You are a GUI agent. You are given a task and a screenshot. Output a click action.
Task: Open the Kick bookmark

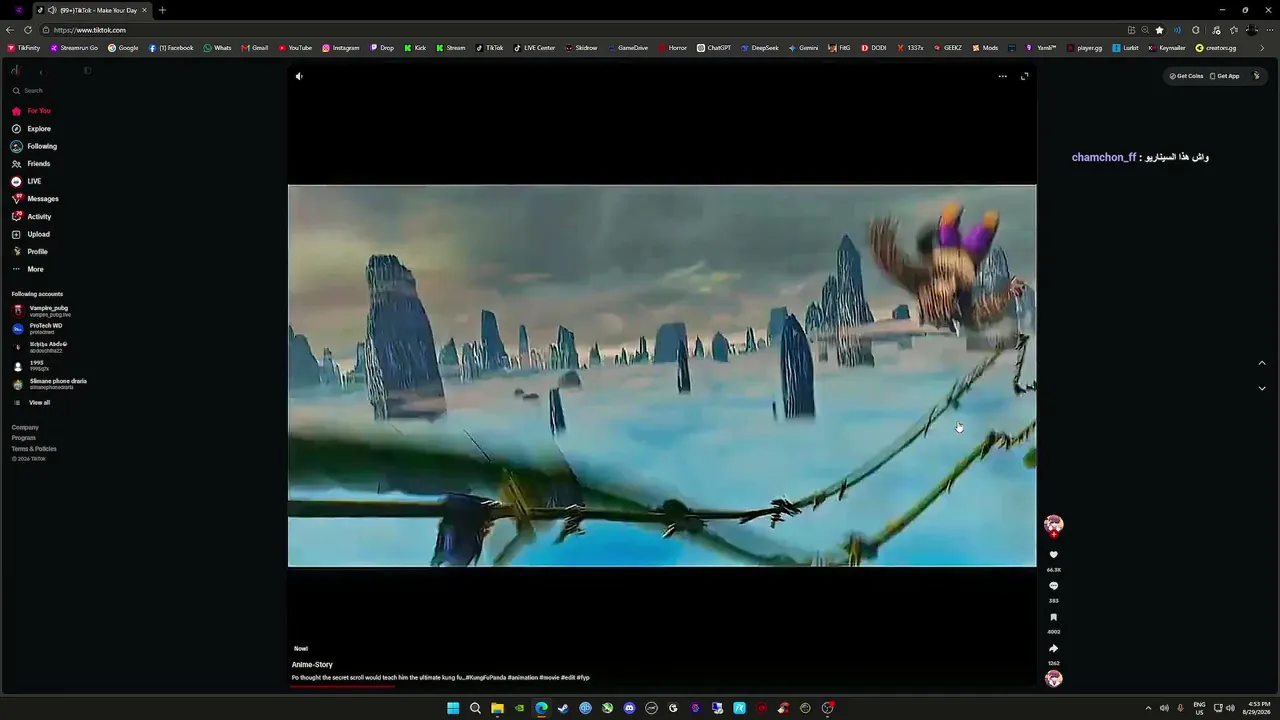click(x=415, y=48)
